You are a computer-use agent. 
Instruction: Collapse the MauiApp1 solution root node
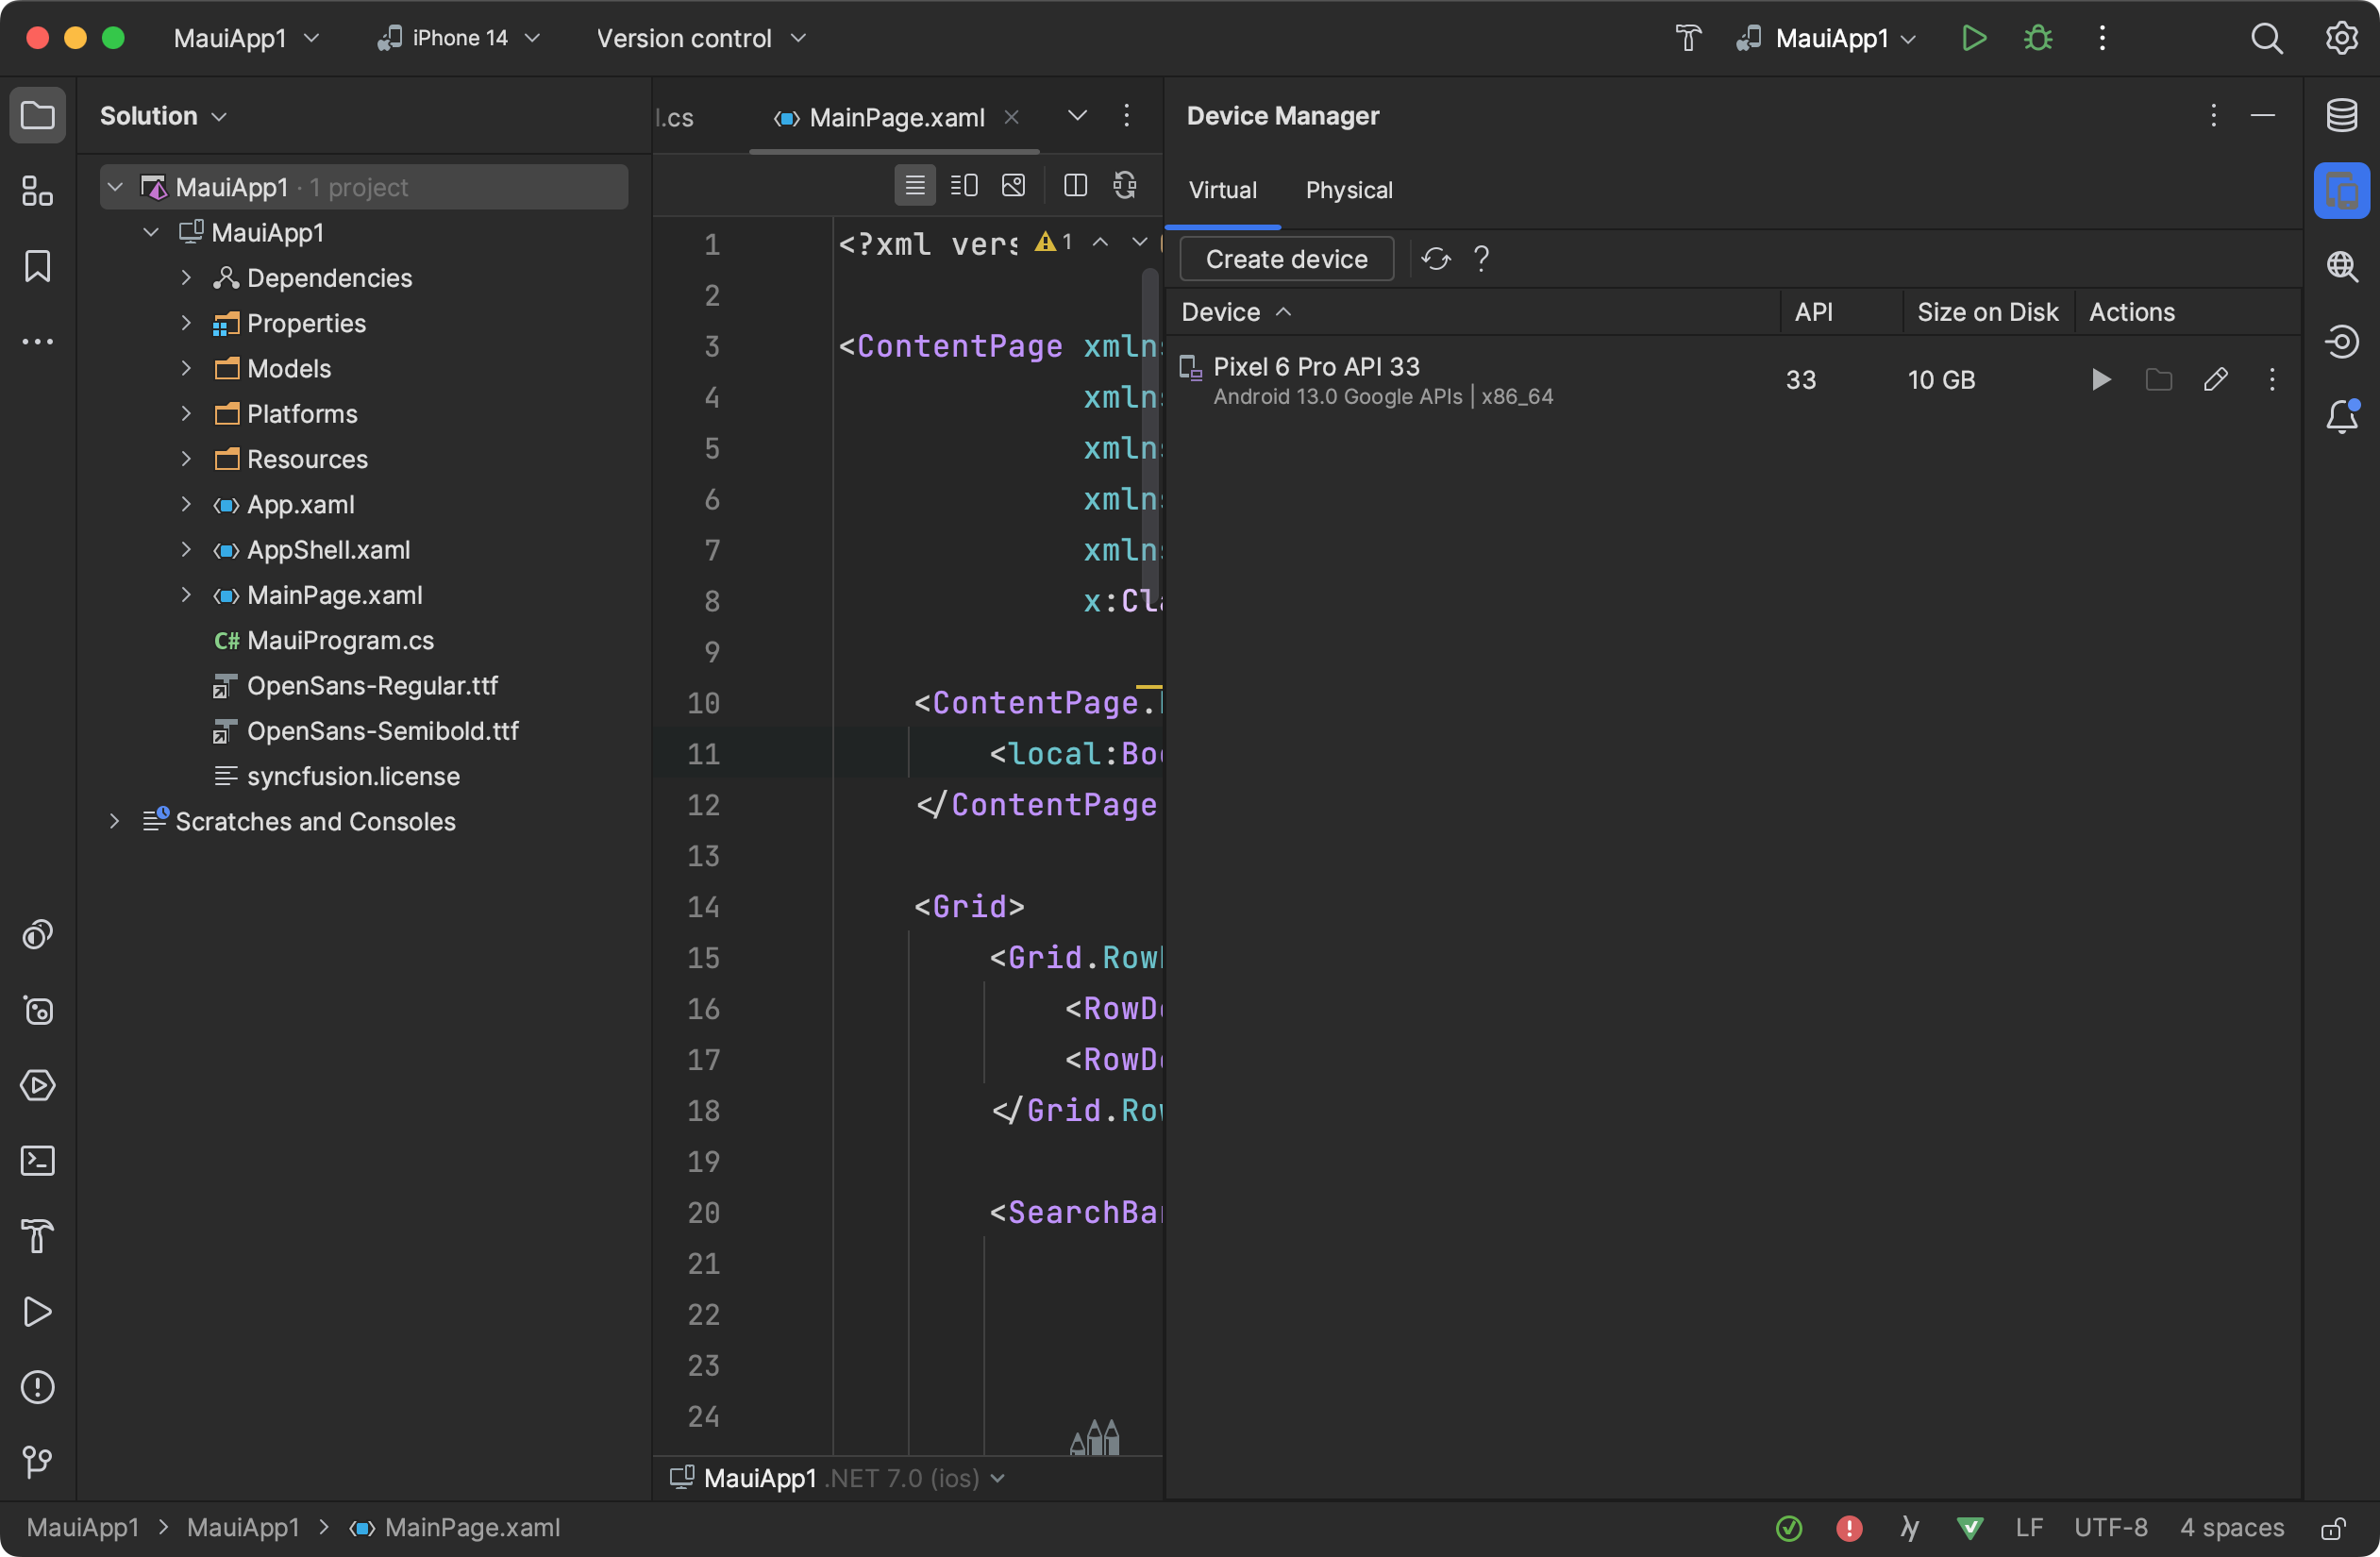(x=116, y=187)
